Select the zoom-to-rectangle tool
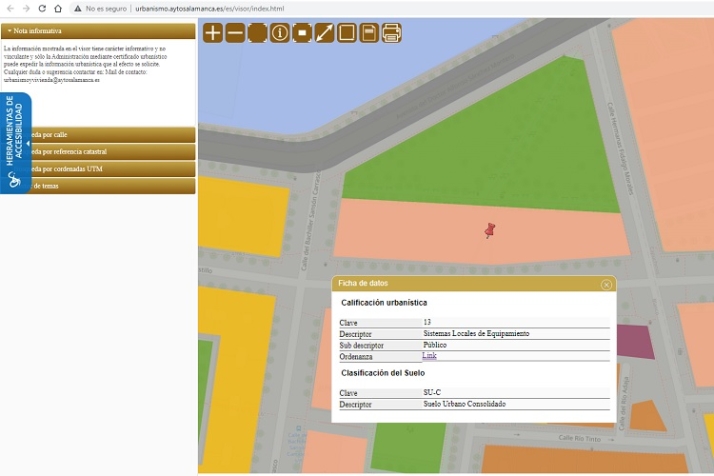 coord(302,33)
